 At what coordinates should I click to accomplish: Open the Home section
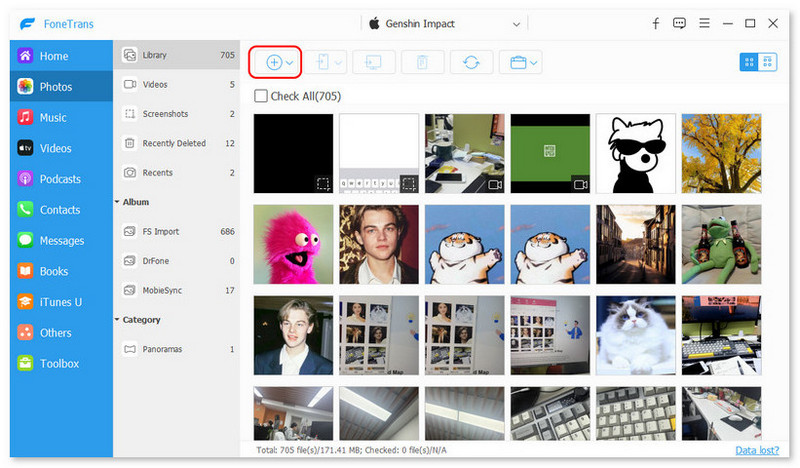61,56
